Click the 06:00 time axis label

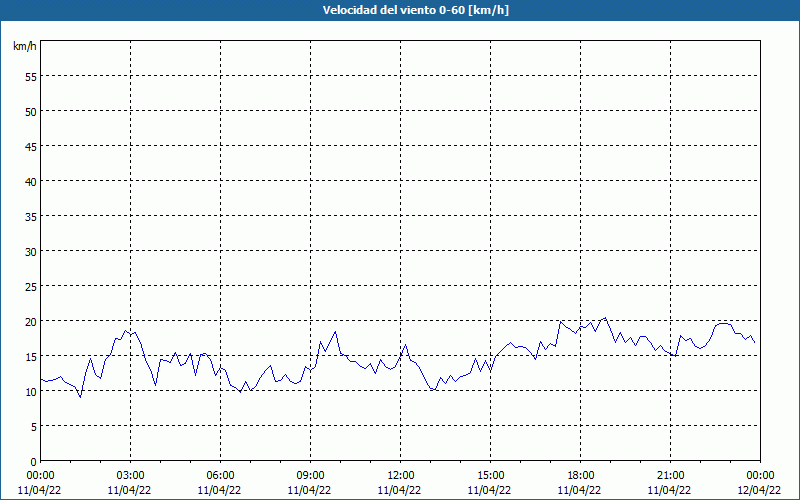(x=220, y=476)
